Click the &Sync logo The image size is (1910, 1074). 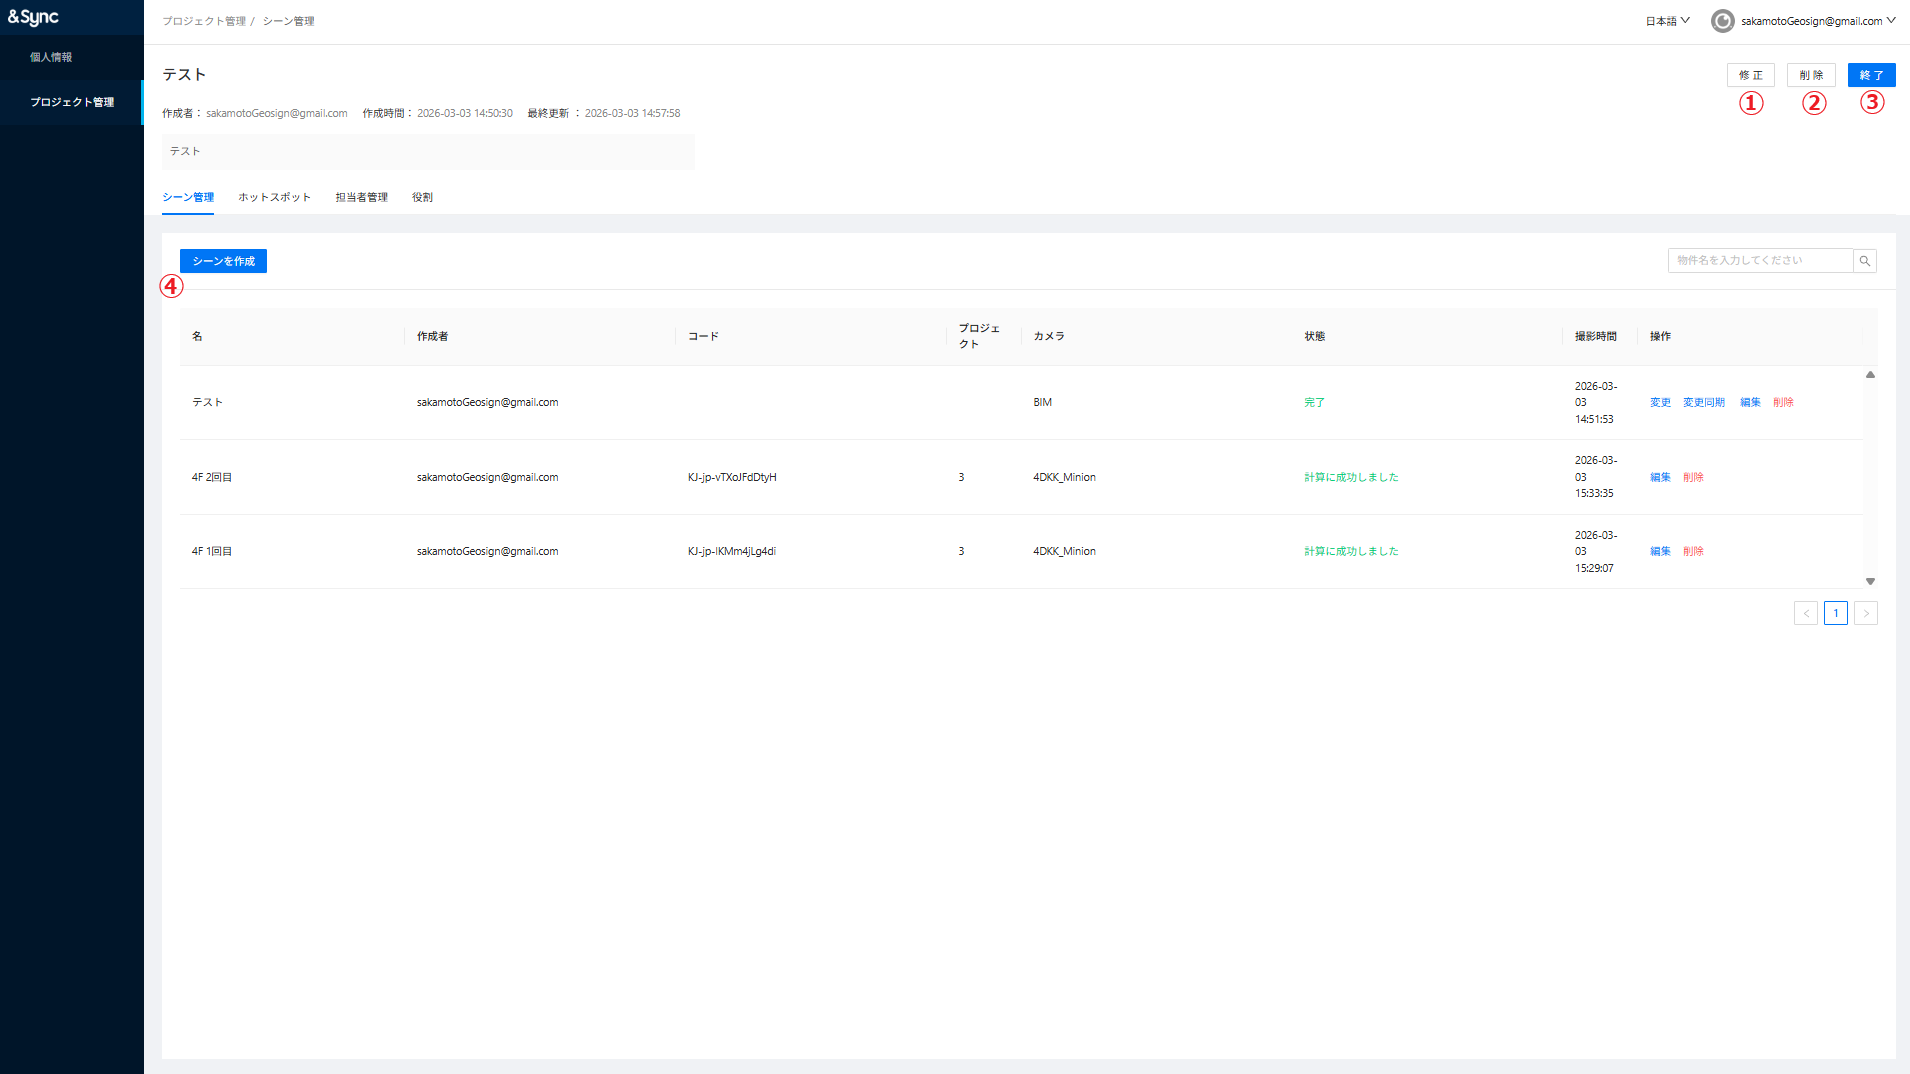coord(34,17)
